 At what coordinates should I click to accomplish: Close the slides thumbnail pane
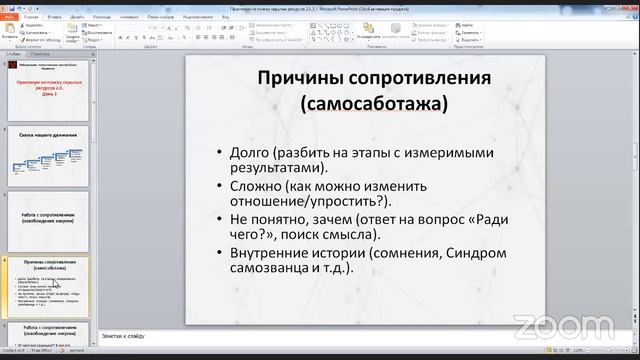[93, 54]
